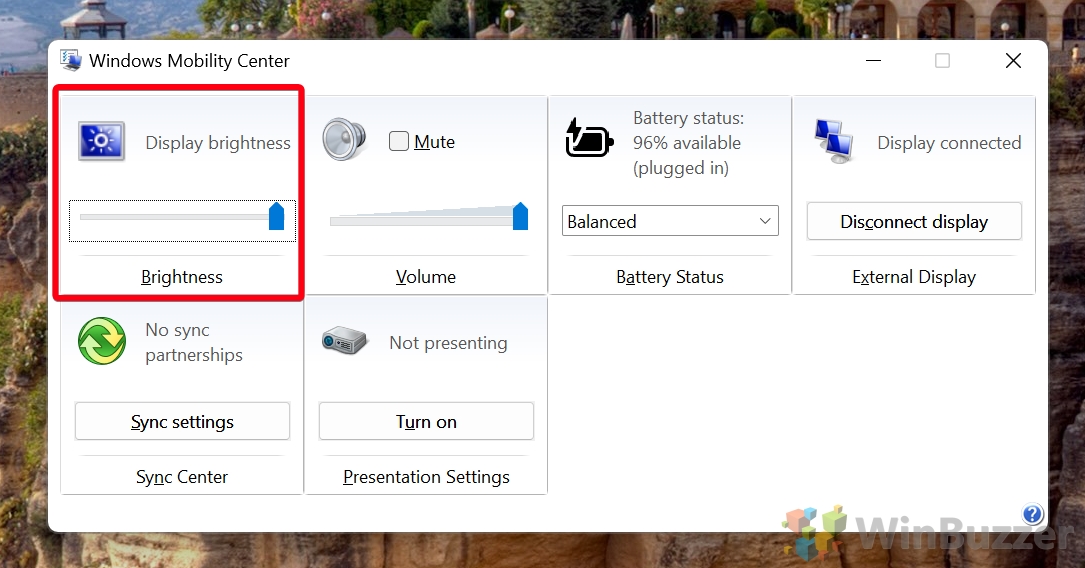Click the 'Display brightness' text
The height and width of the screenshot is (568, 1085).
click(218, 143)
